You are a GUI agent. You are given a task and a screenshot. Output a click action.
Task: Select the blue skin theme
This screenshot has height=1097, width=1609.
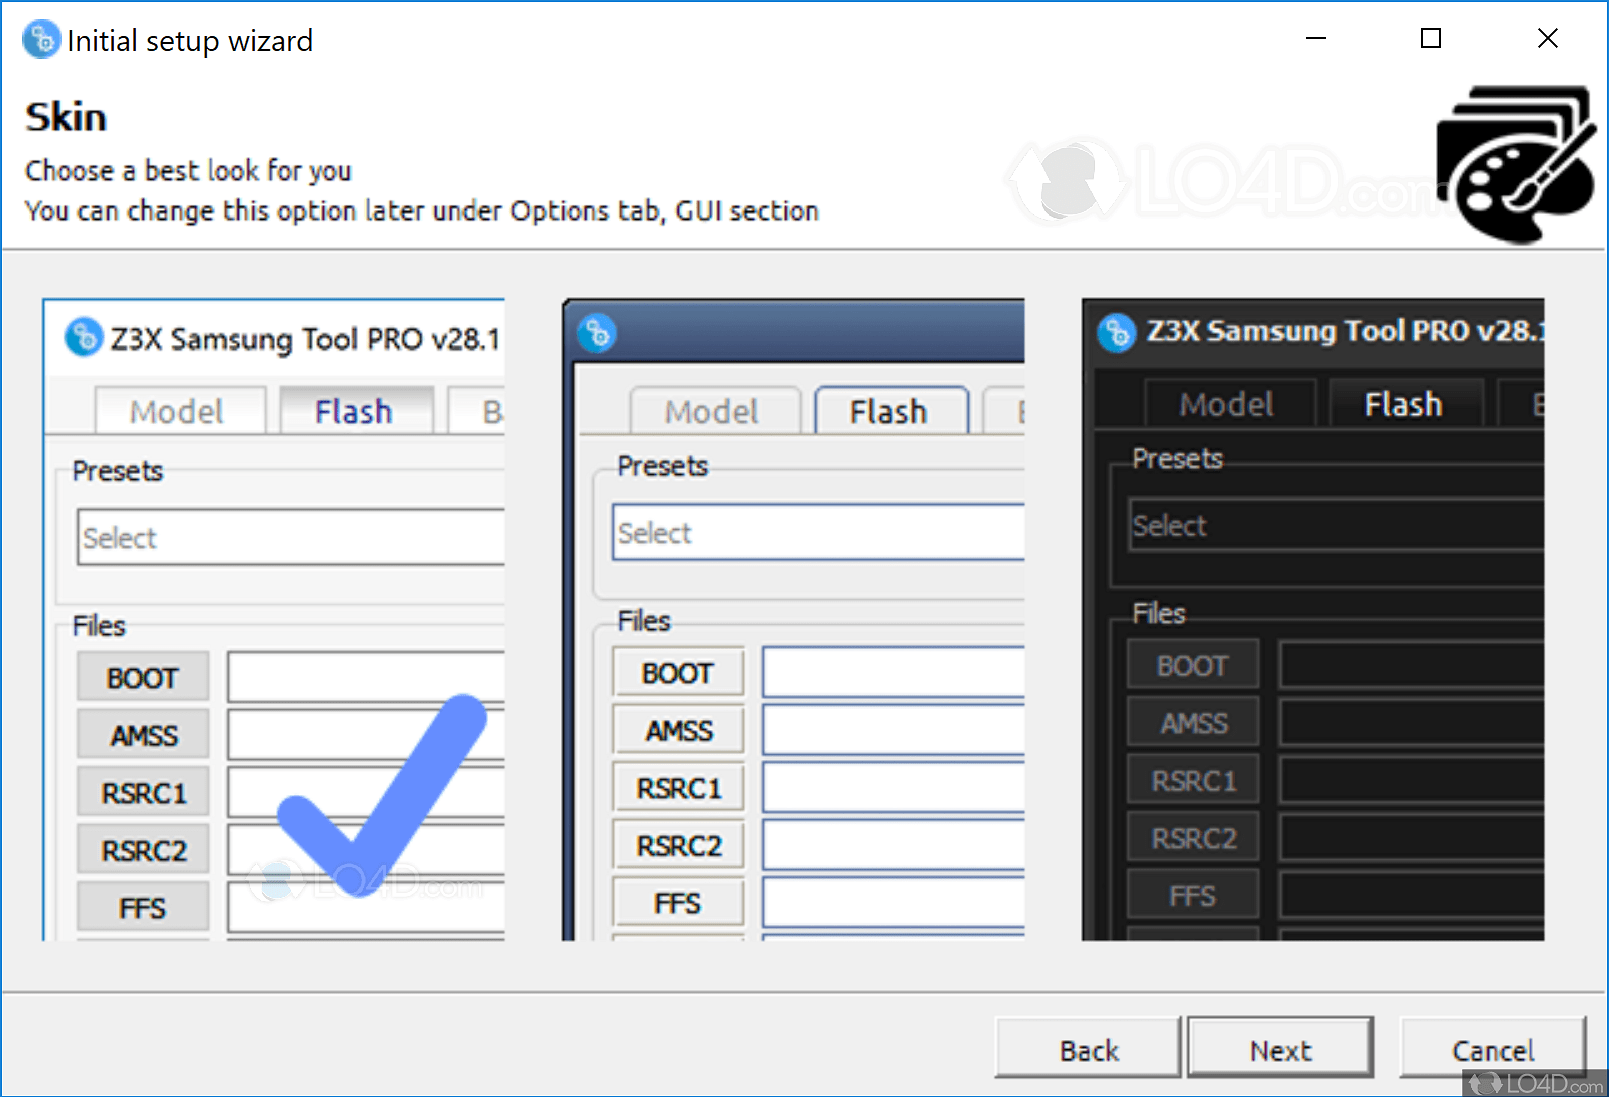pos(795,620)
